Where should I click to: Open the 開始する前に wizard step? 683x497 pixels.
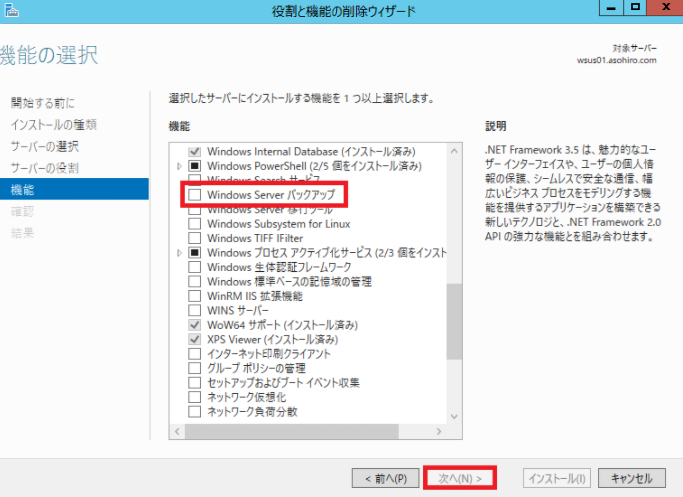[x=43, y=103]
